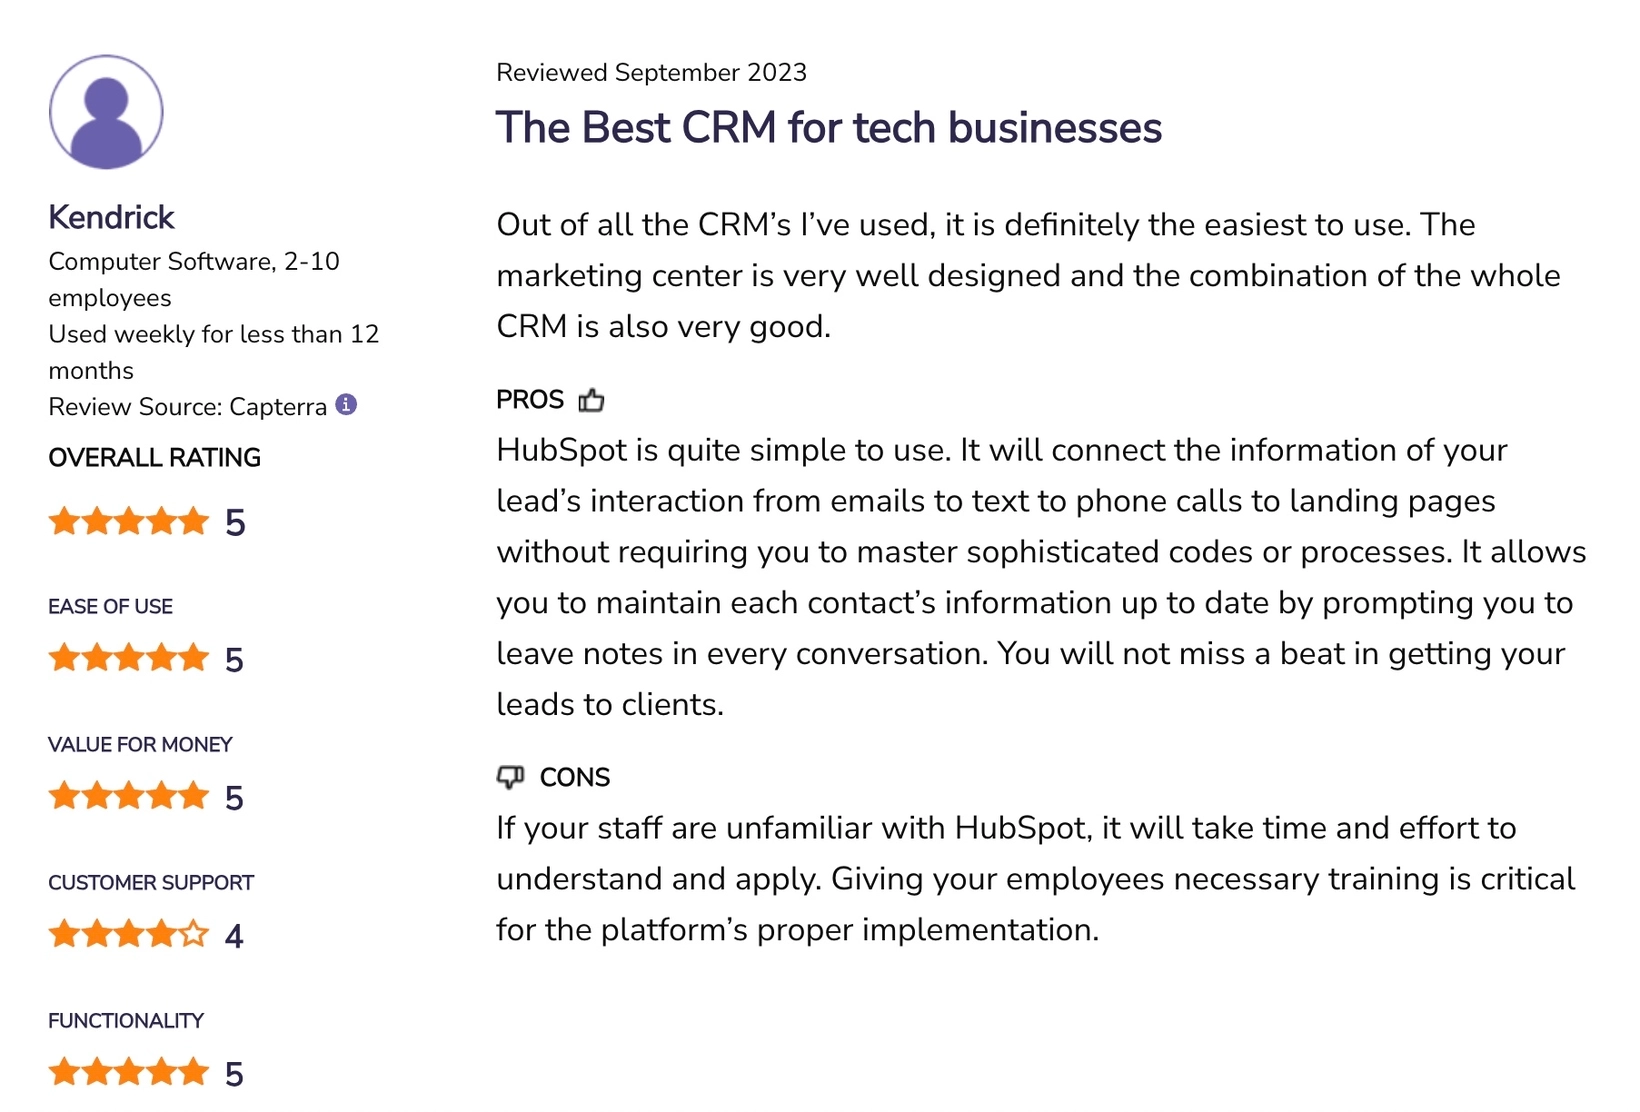
Task: Click the Customer Support rating value 4
Action: tap(233, 936)
